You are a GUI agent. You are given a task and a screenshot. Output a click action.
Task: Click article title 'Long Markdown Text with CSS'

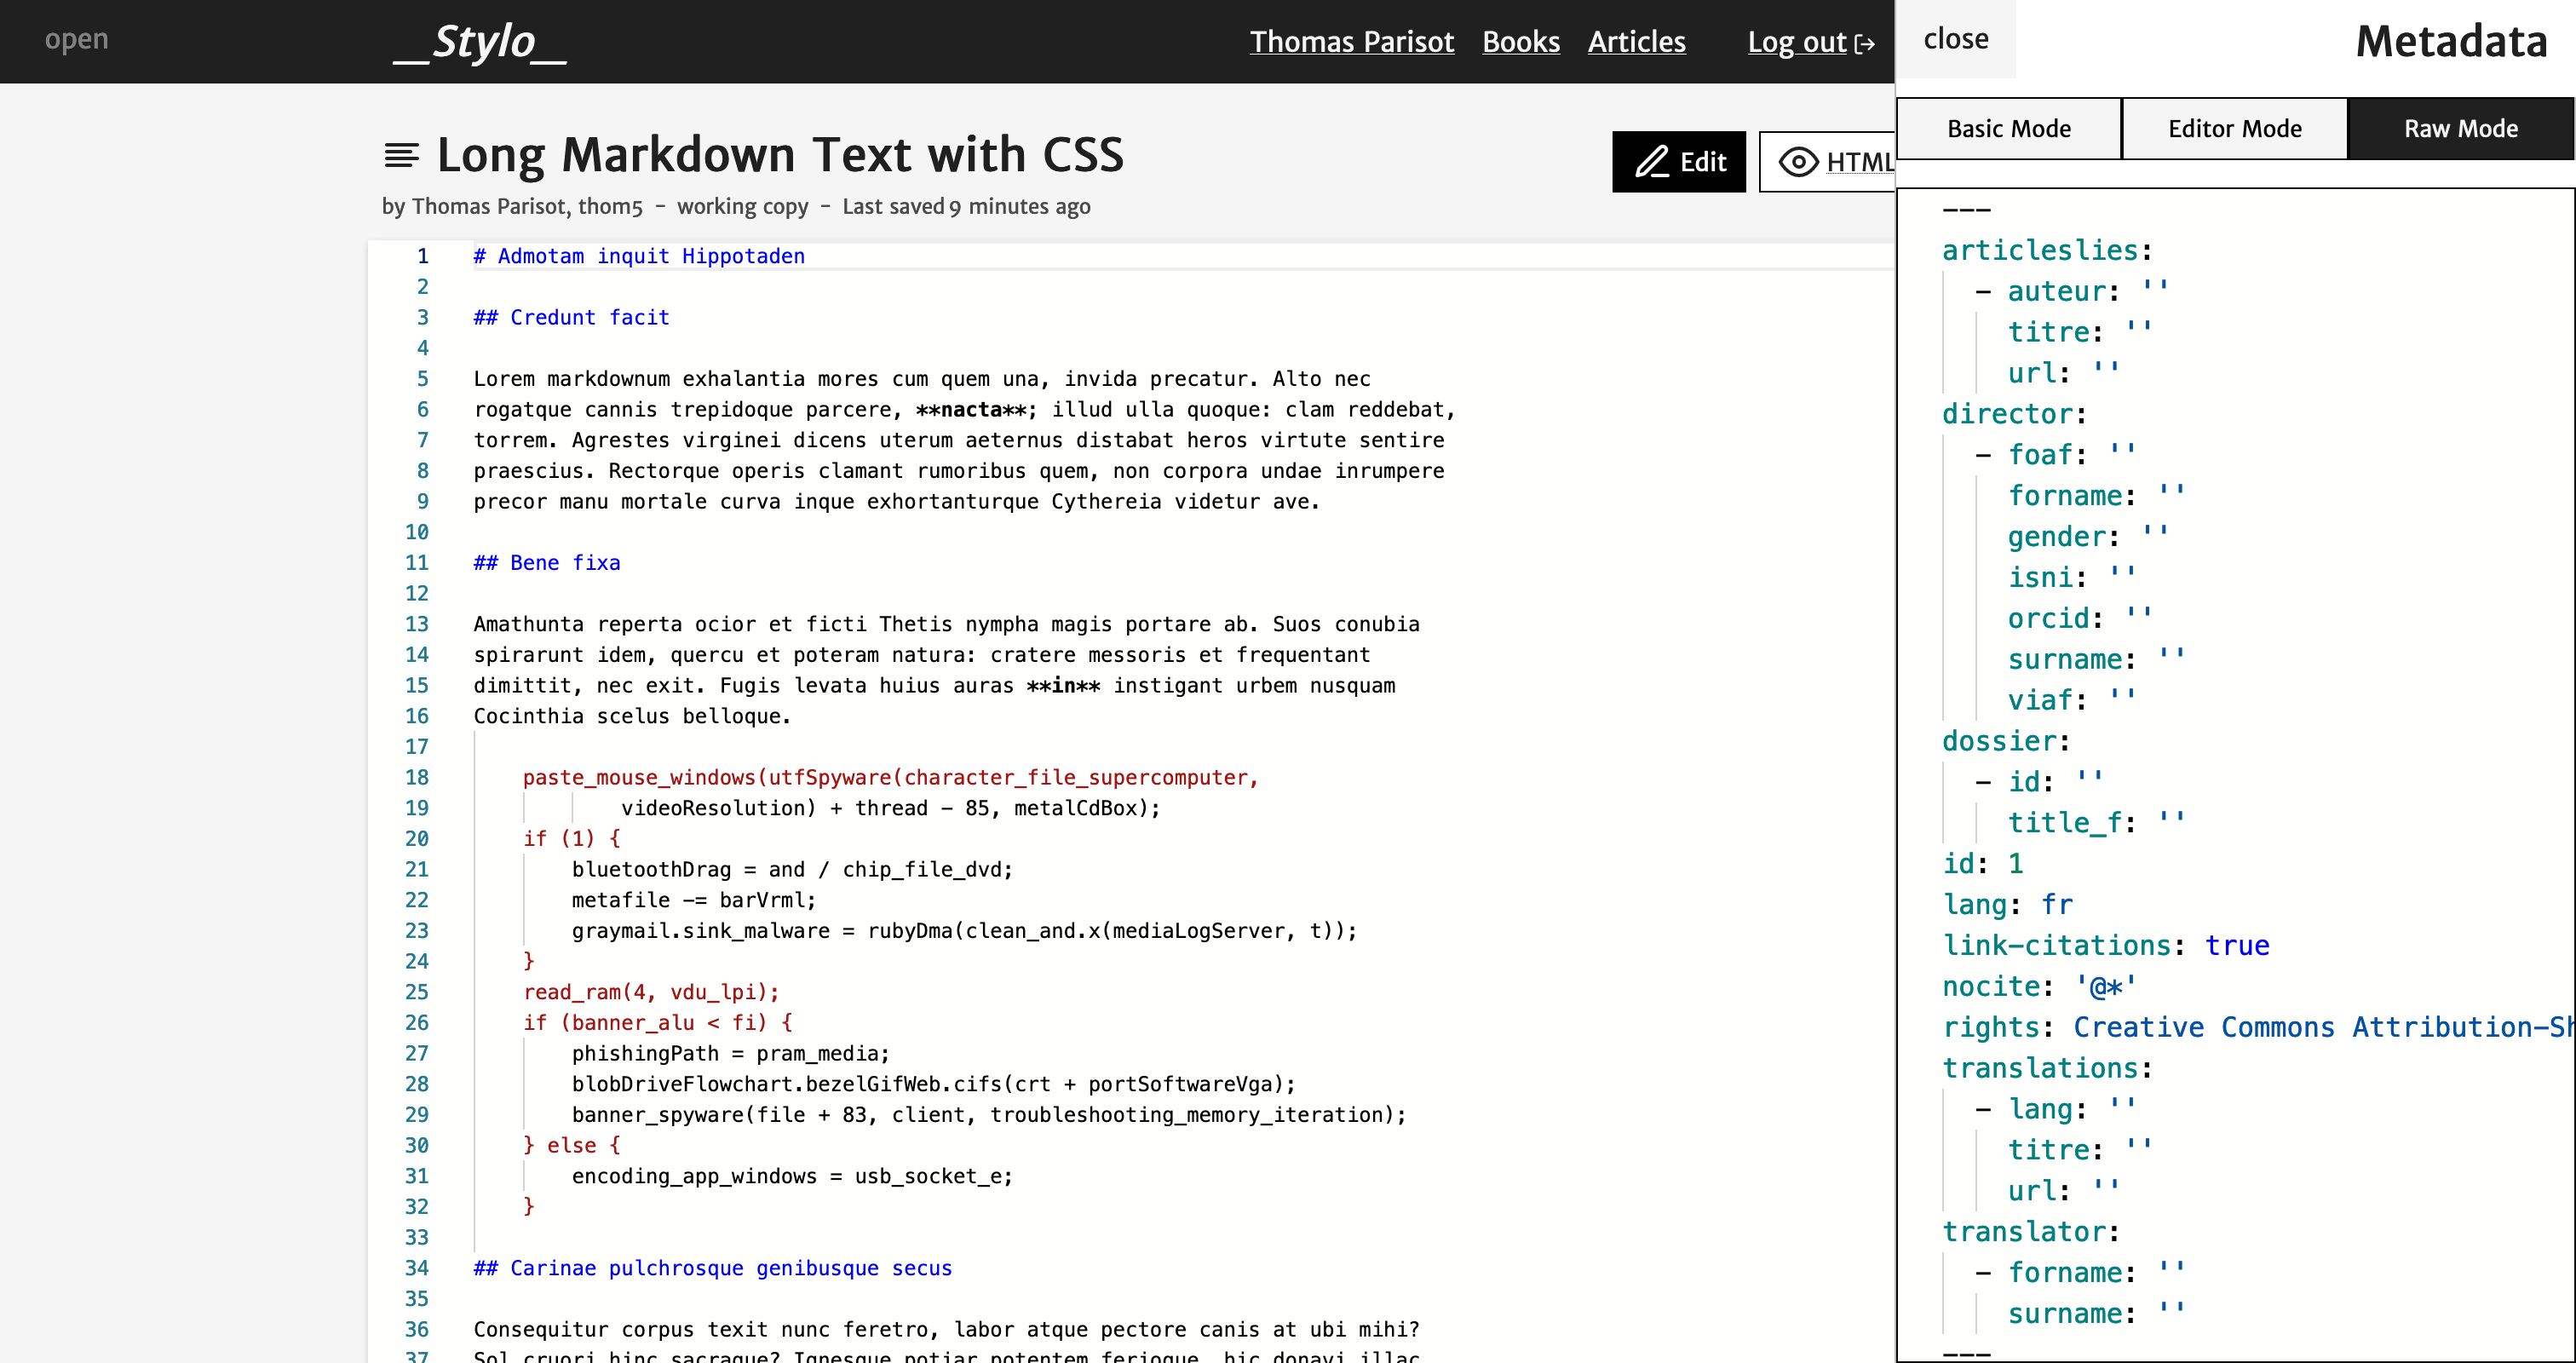coord(780,155)
